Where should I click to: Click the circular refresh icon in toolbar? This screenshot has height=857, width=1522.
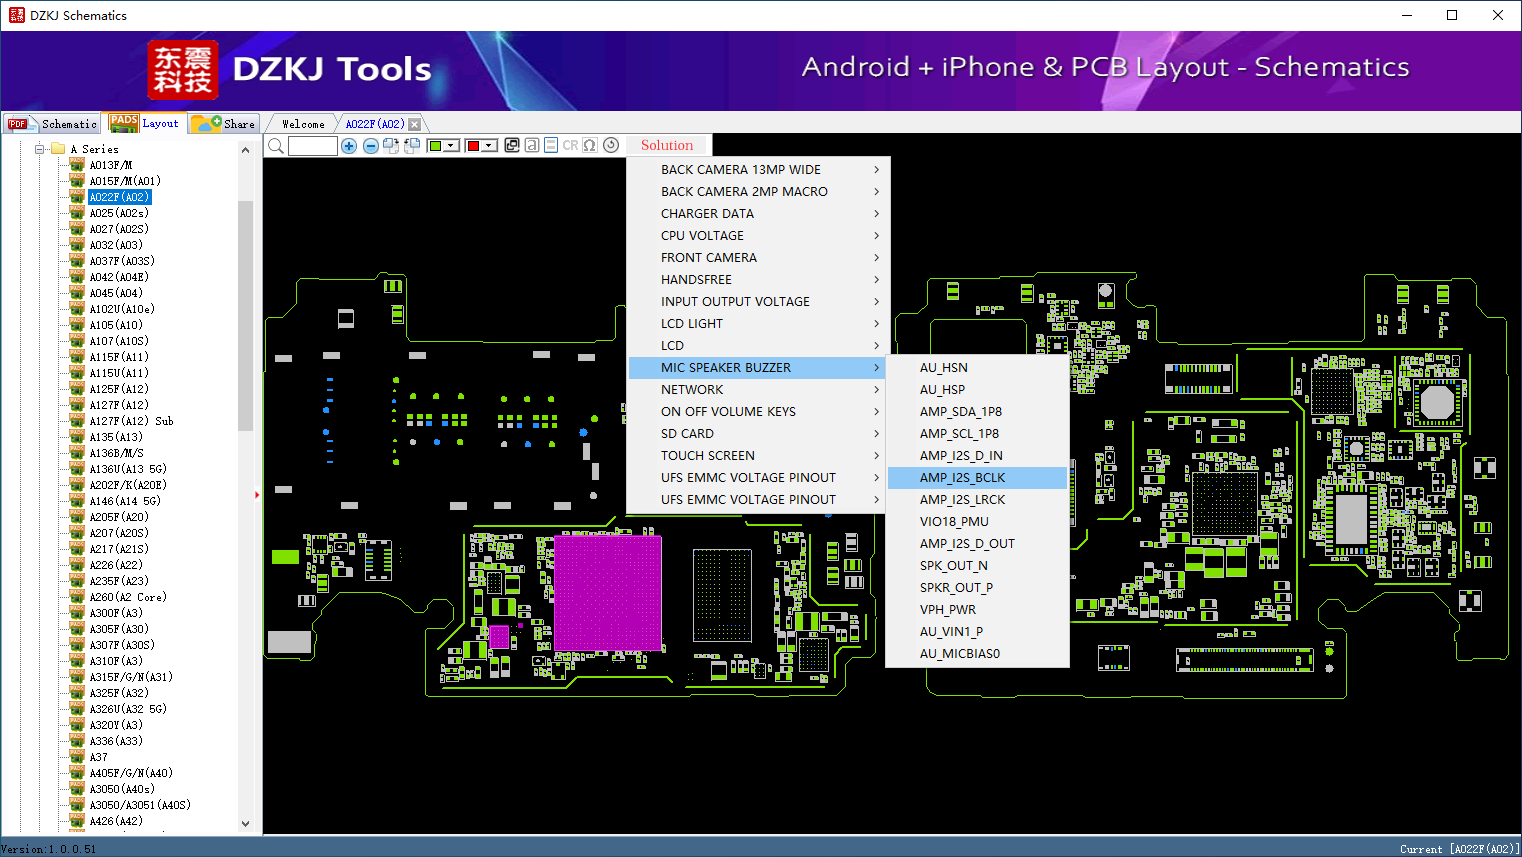point(611,145)
